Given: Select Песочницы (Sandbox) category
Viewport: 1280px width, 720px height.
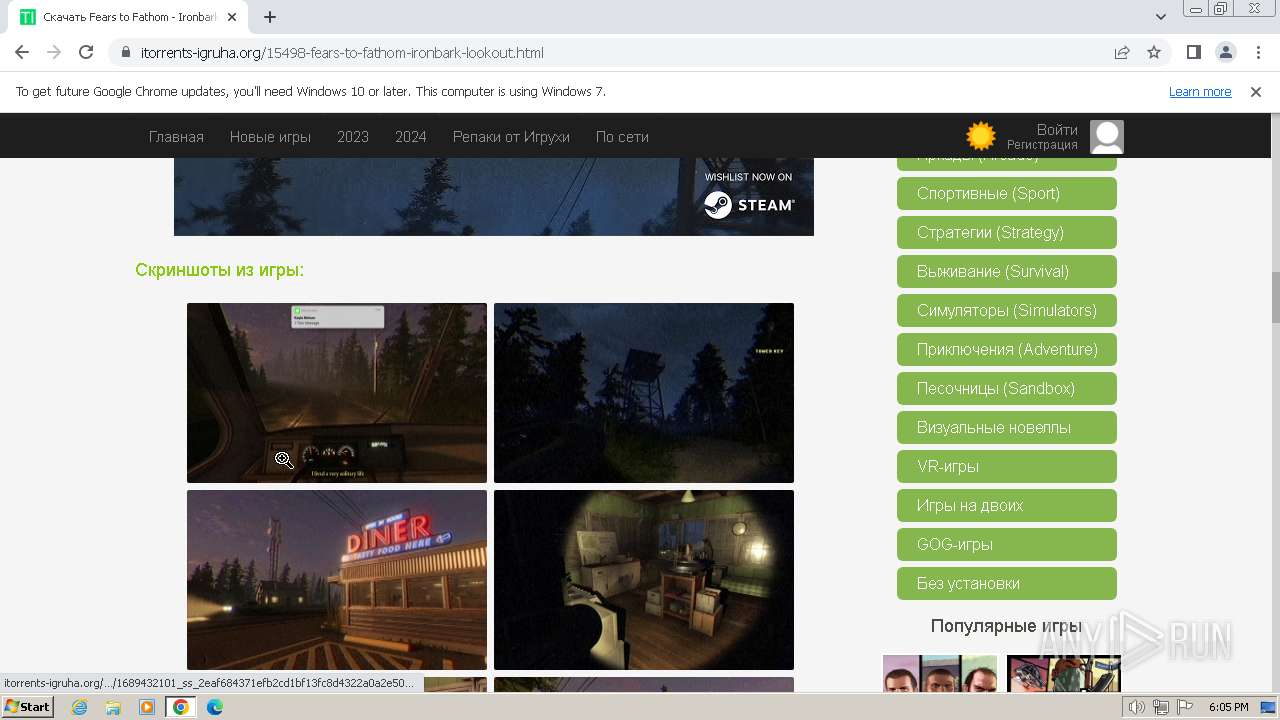Looking at the screenshot, I should 1007,388.
